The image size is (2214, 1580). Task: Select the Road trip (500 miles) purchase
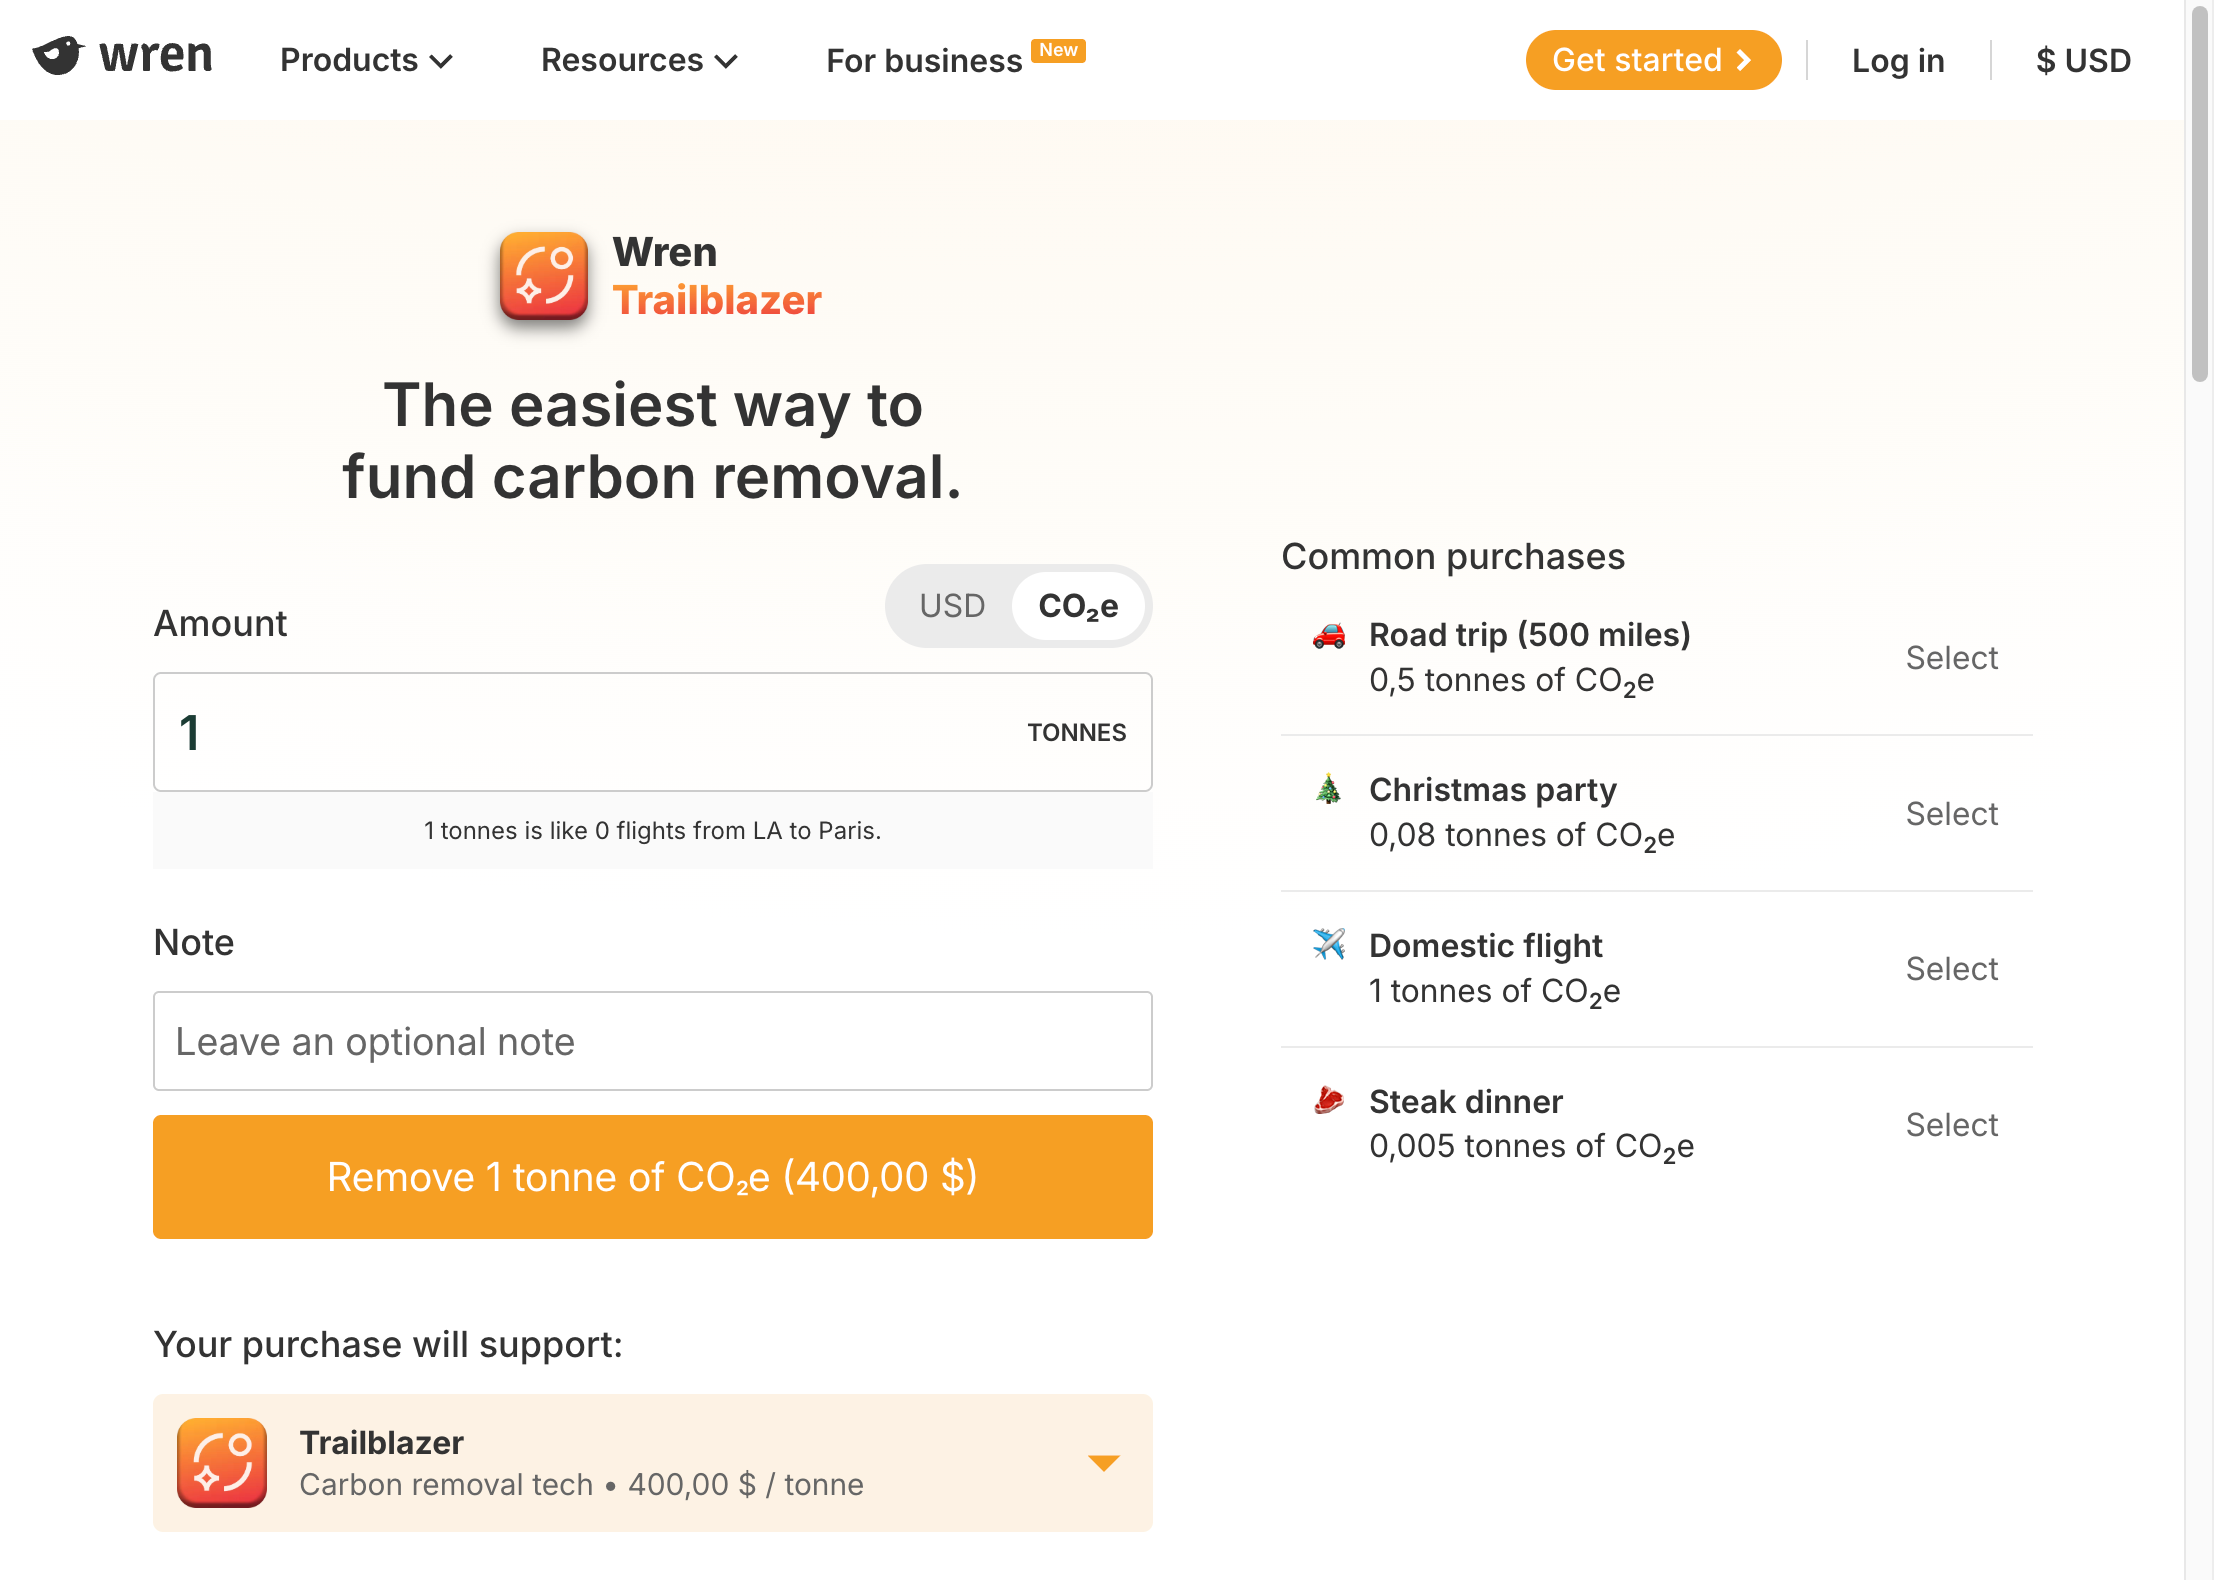[x=1951, y=658]
